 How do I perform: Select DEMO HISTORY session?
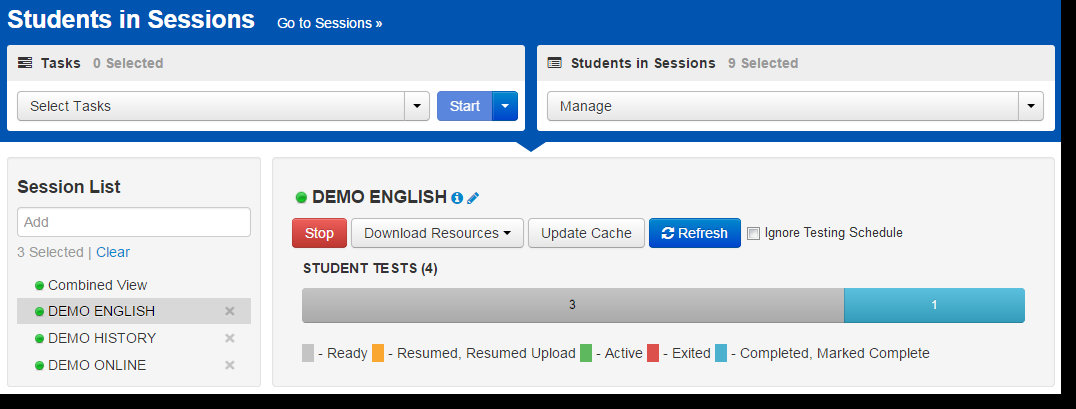click(102, 338)
